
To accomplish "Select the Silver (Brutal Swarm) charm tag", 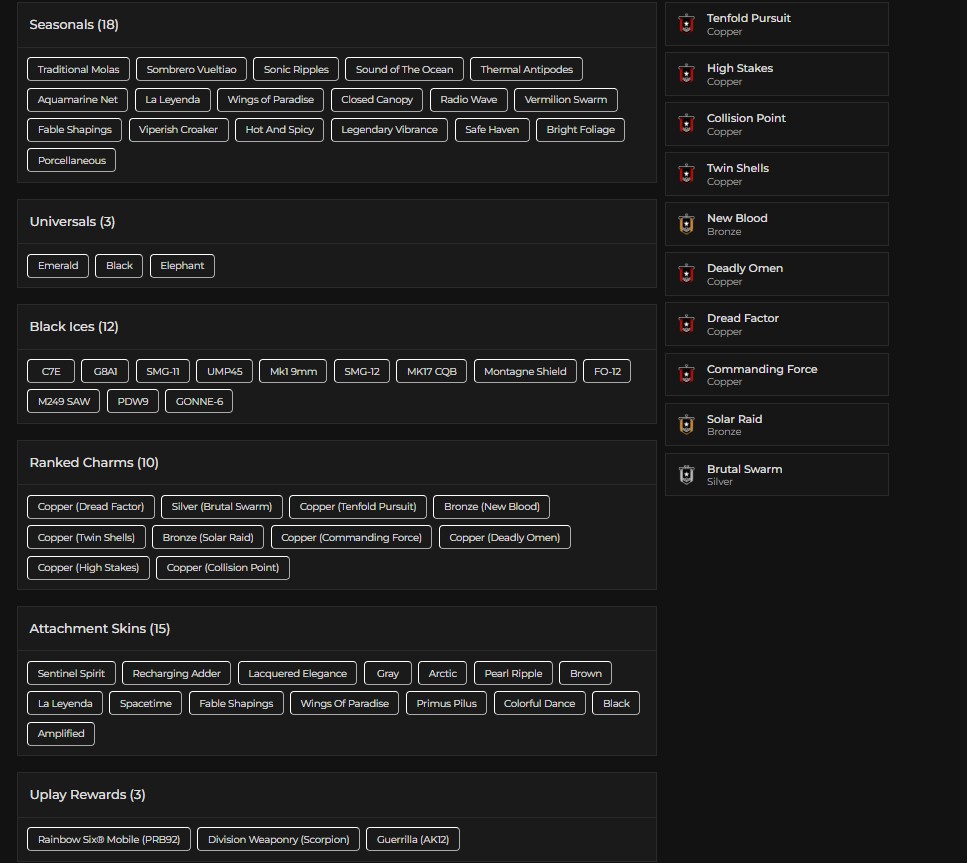I will (221, 507).
